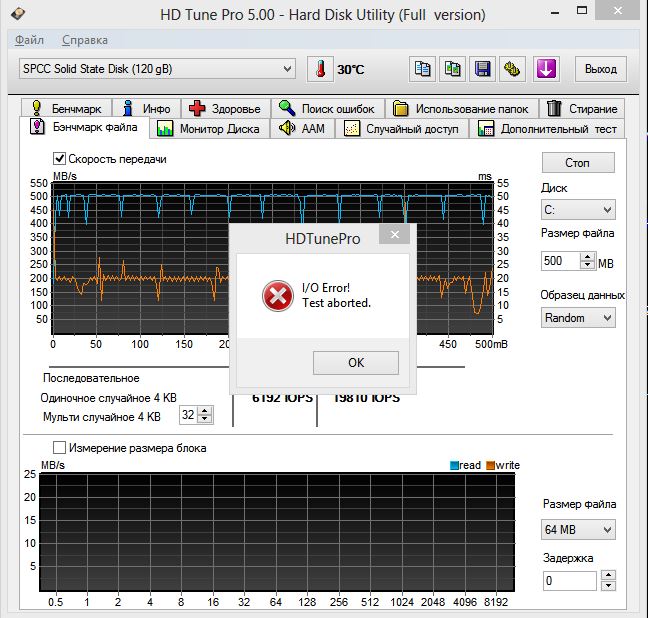Viewport: 648px width, 618px height.
Task: Click Мульти случайное 4 KB label
Action: pos(102,417)
